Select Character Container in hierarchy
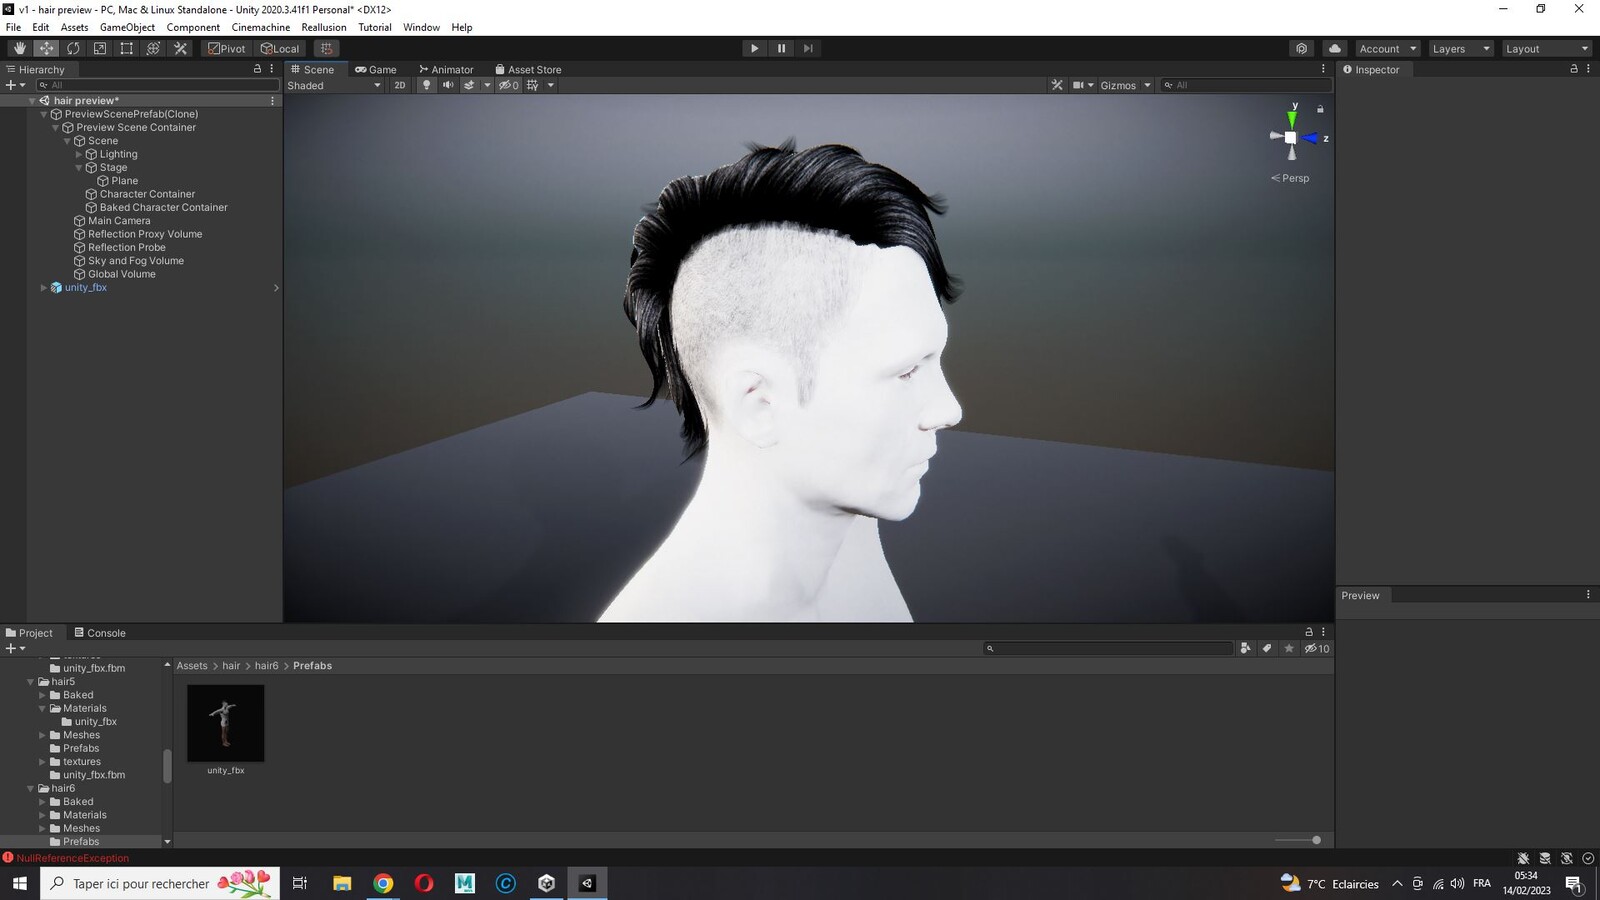The height and width of the screenshot is (900, 1600). click(147, 194)
